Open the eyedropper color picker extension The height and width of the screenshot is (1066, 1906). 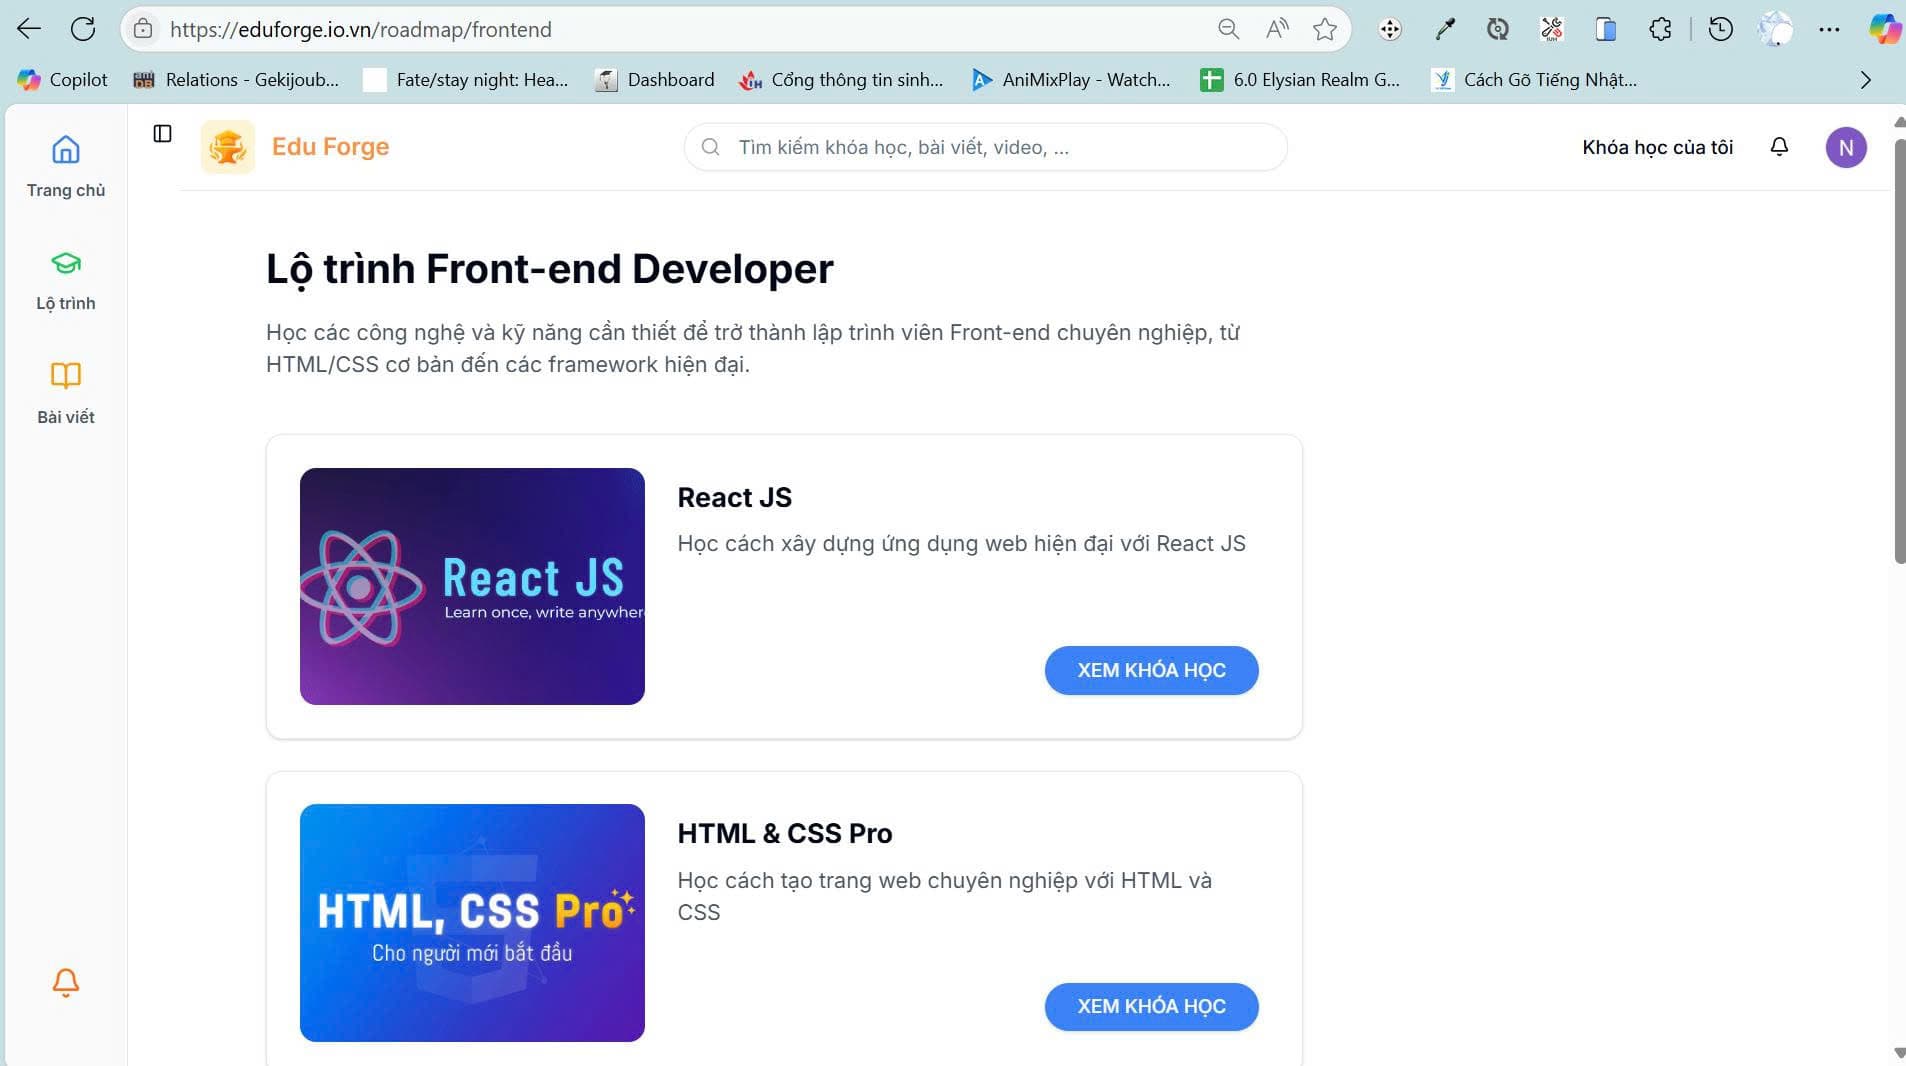pos(1444,29)
